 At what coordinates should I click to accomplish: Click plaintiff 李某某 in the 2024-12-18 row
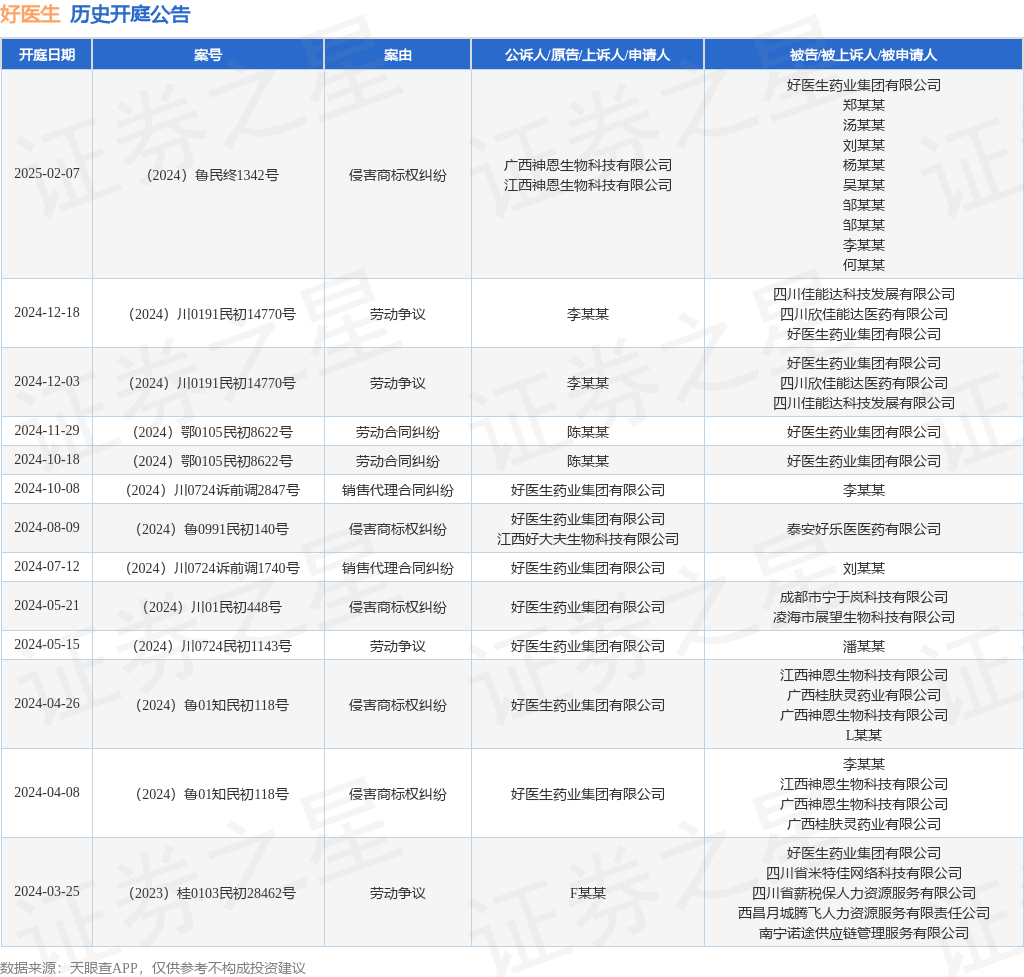coord(588,314)
